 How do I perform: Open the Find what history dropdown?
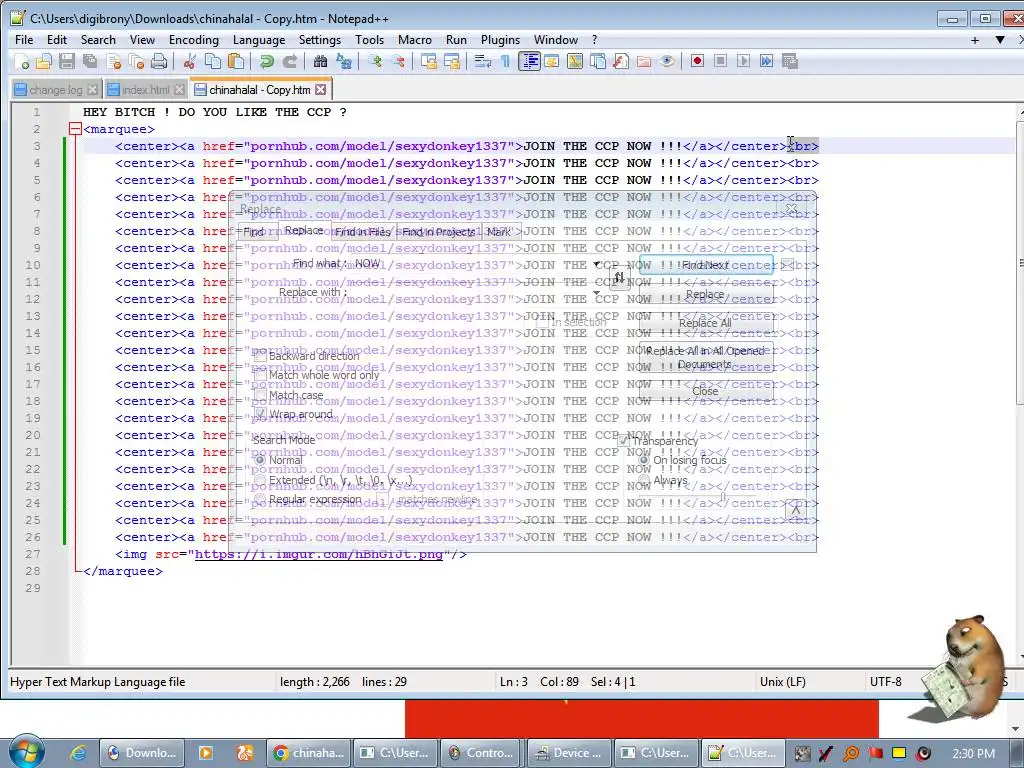click(596, 264)
